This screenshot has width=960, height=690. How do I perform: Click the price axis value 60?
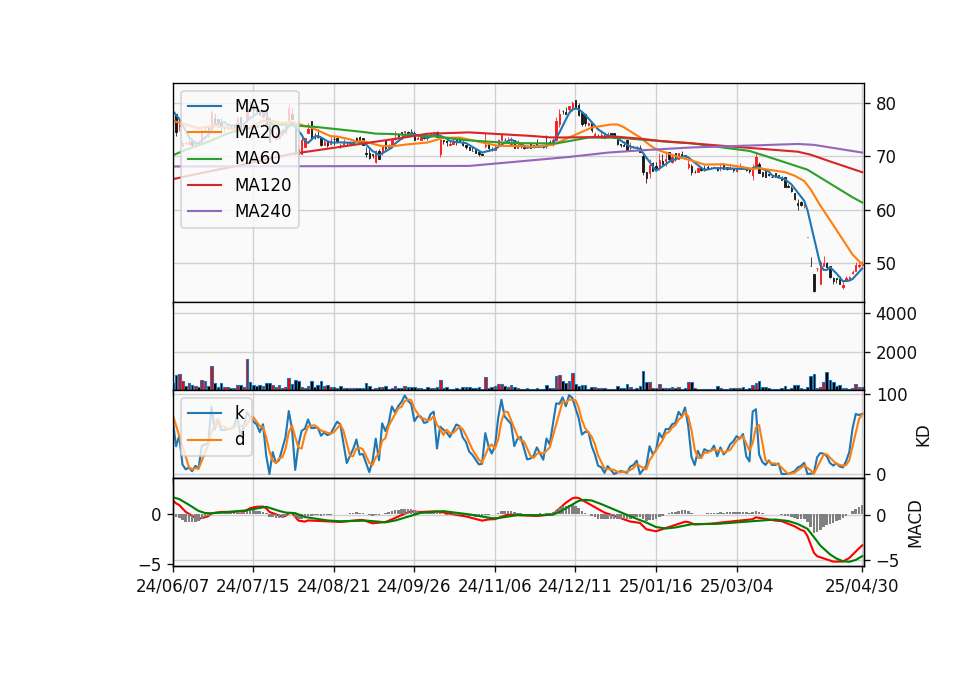[x=886, y=211]
